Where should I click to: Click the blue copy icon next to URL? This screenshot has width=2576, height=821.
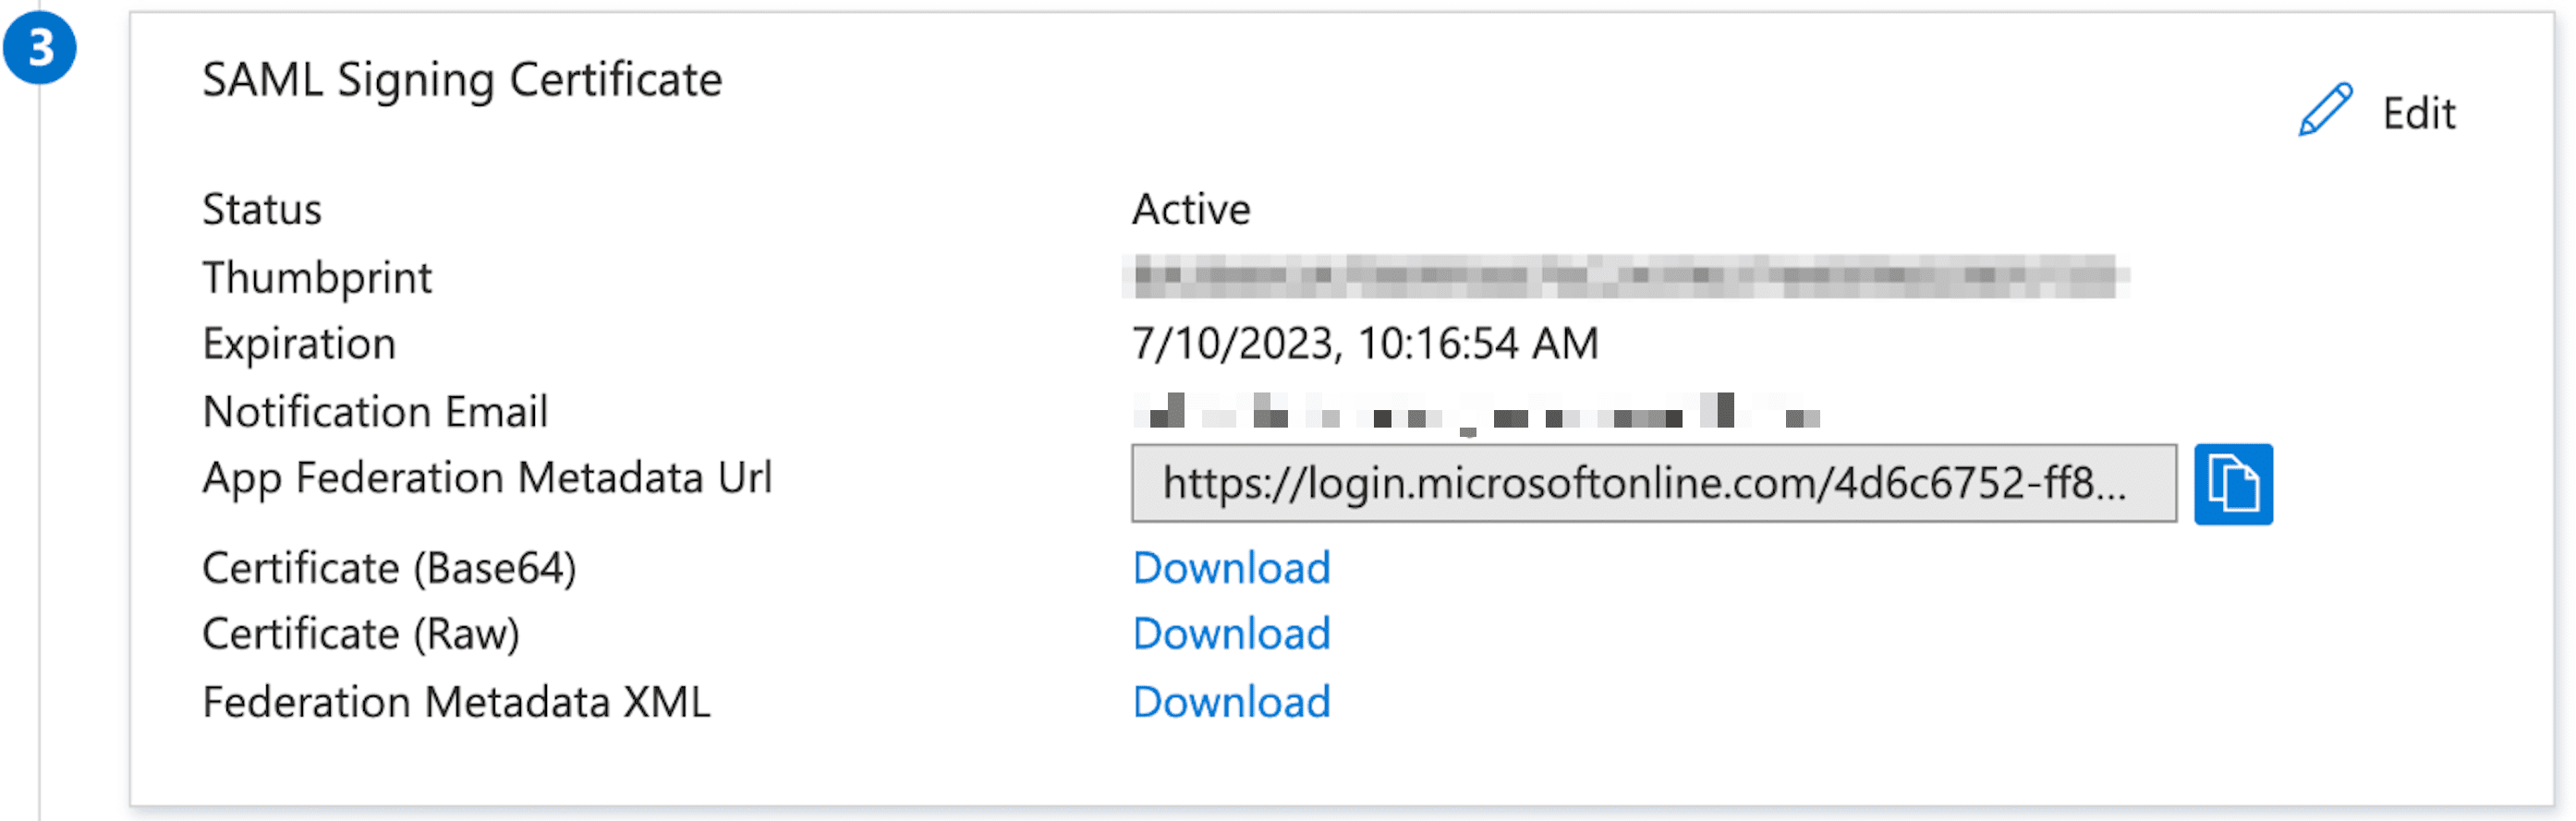click(2233, 485)
